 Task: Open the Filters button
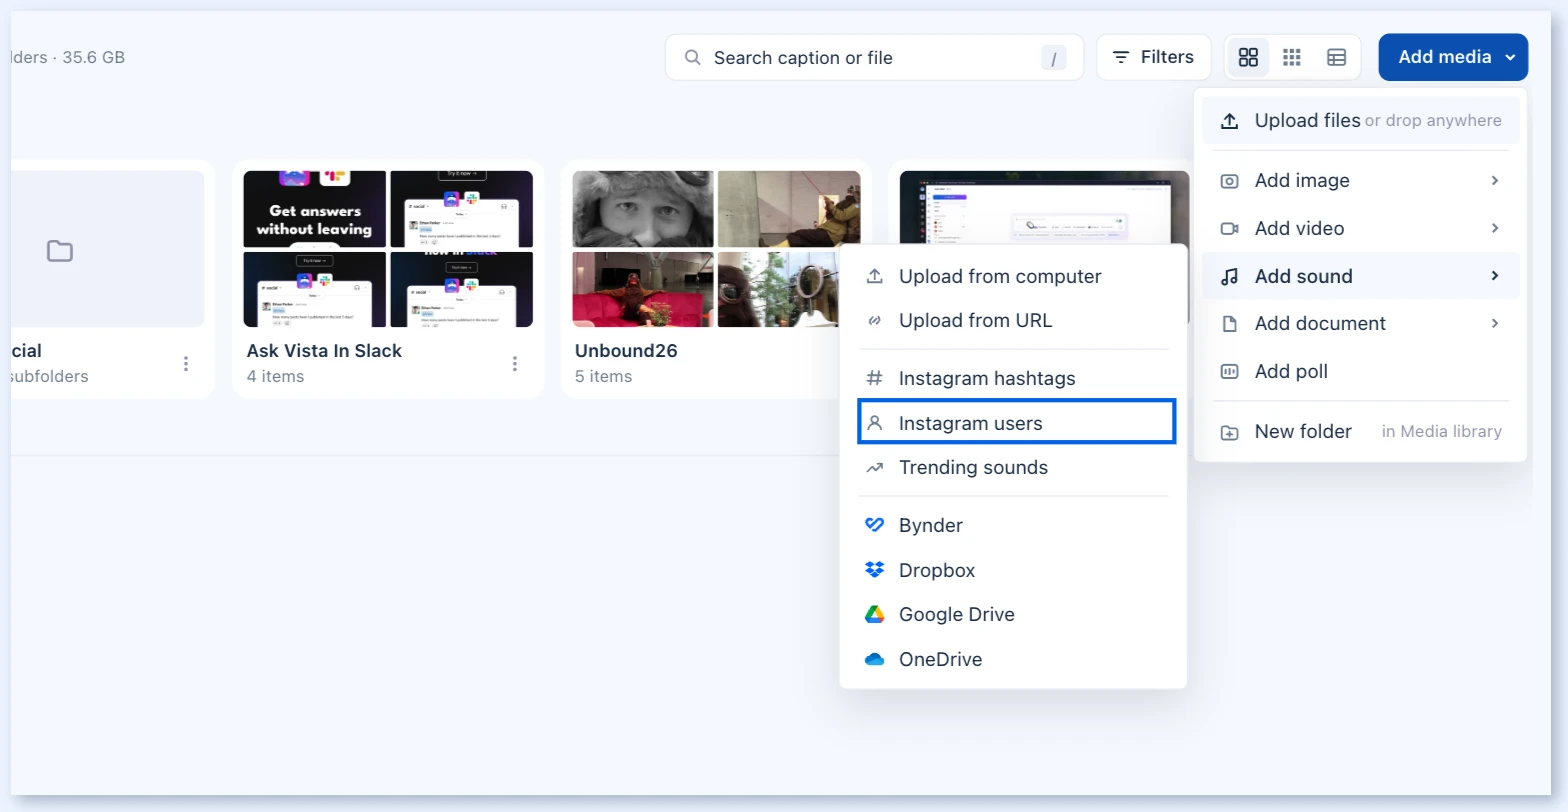coord(1153,57)
